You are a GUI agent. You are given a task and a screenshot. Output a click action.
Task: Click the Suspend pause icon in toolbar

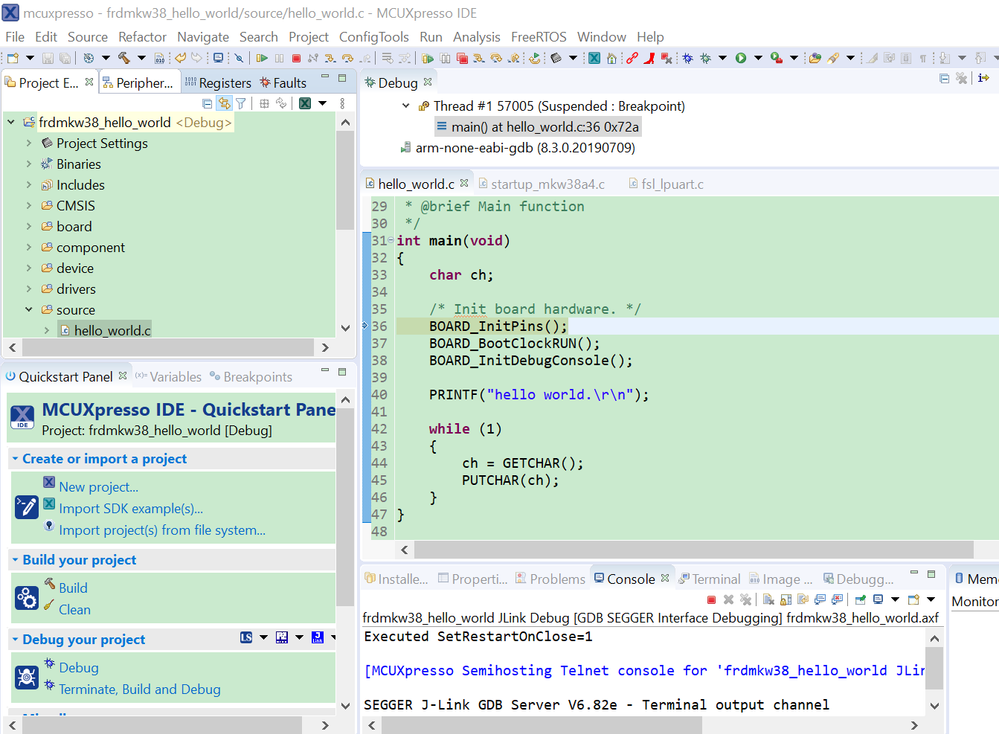279,58
